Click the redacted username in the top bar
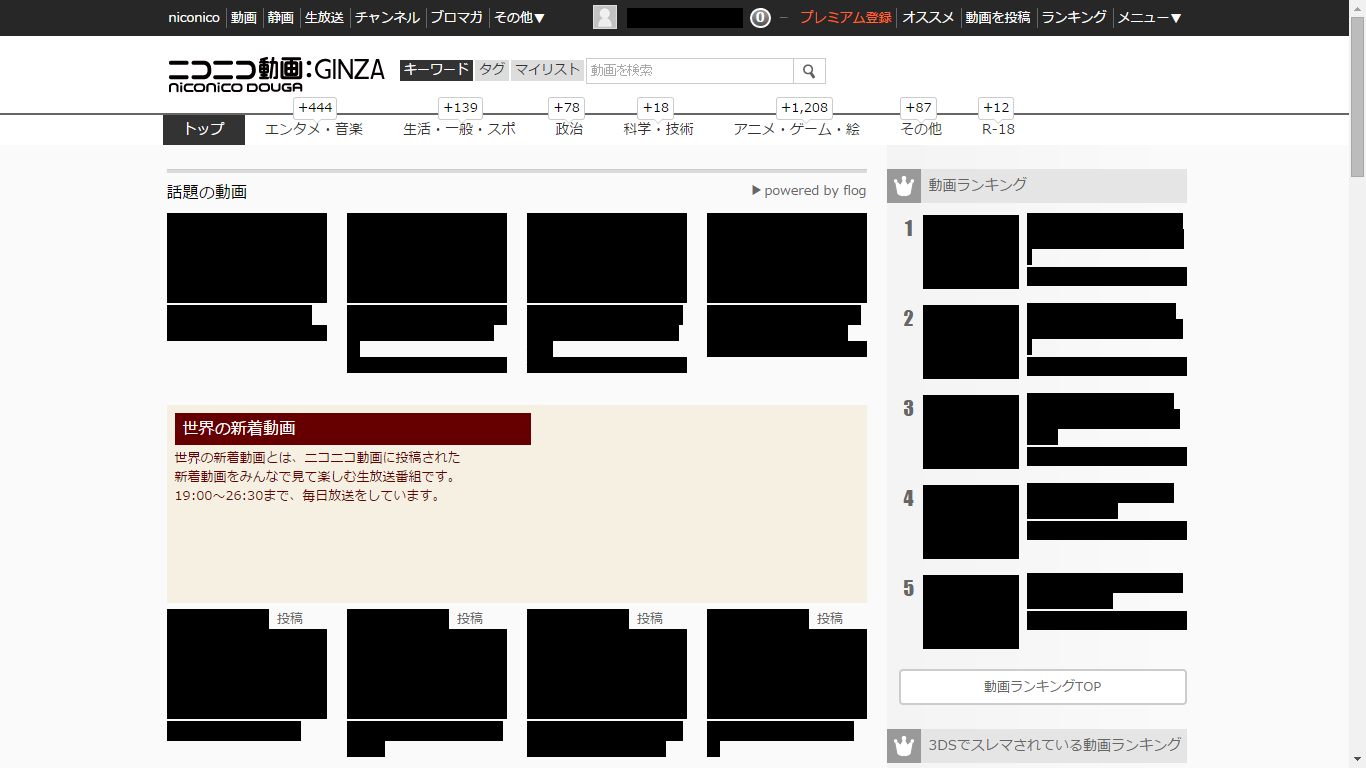 [x=685, y=18]
